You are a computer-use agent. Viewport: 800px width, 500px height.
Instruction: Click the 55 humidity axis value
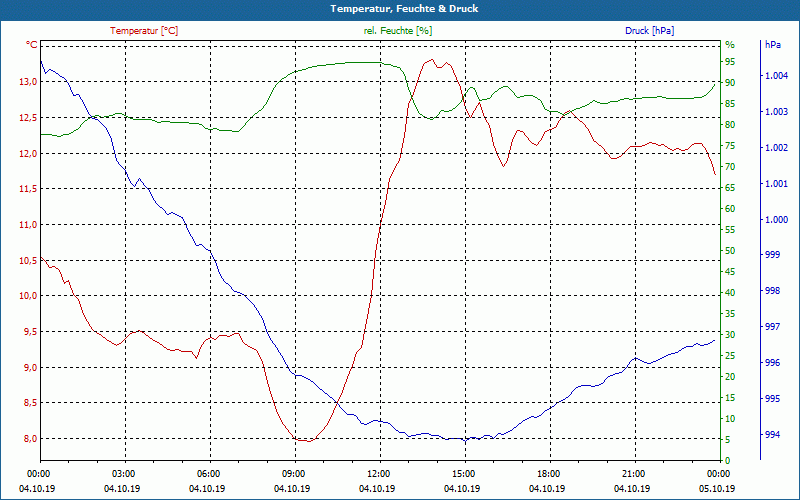pyautogui.click(x=730, y=230)
